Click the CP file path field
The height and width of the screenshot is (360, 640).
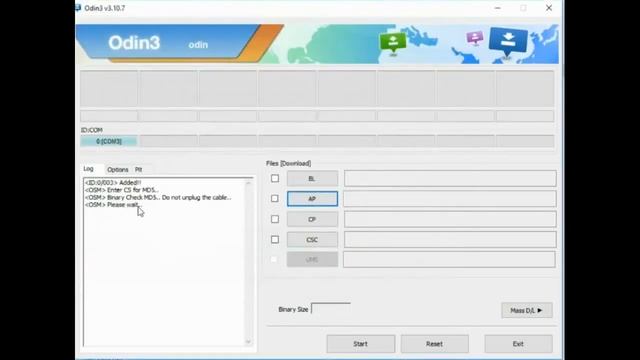450,219
